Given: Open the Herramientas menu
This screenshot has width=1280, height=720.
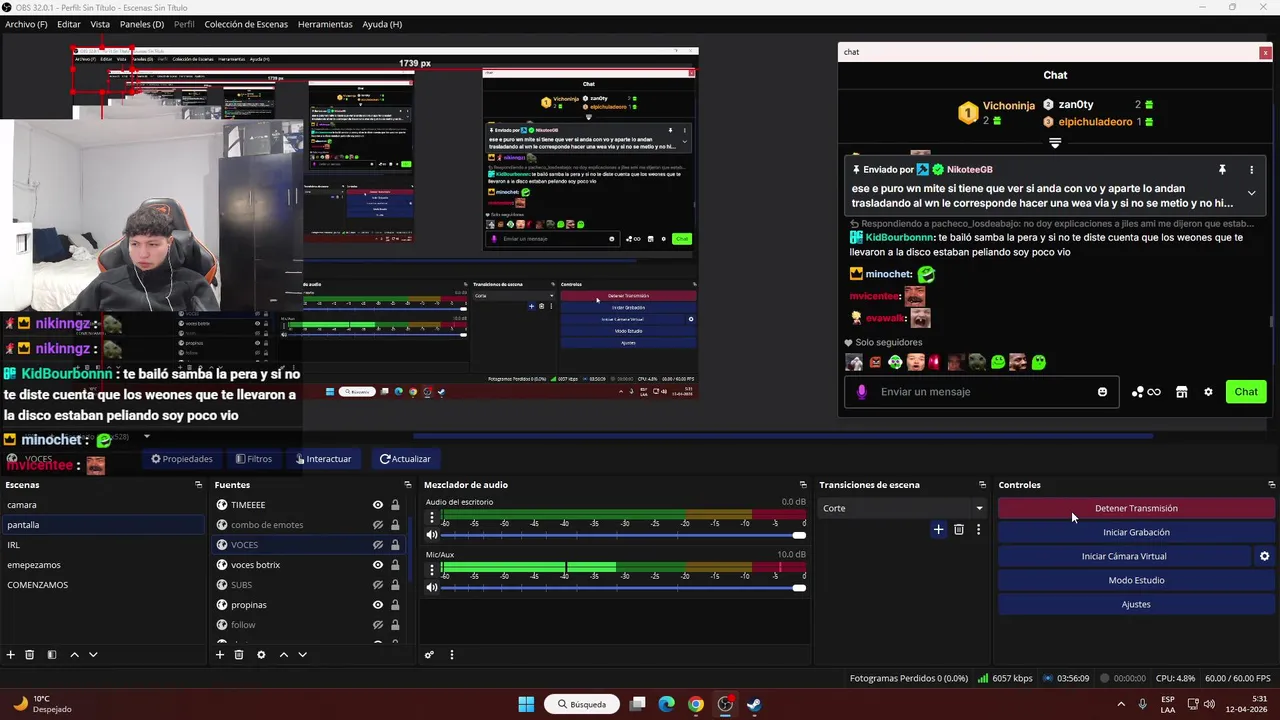Looking at the screenshot, I should (325, 24).
